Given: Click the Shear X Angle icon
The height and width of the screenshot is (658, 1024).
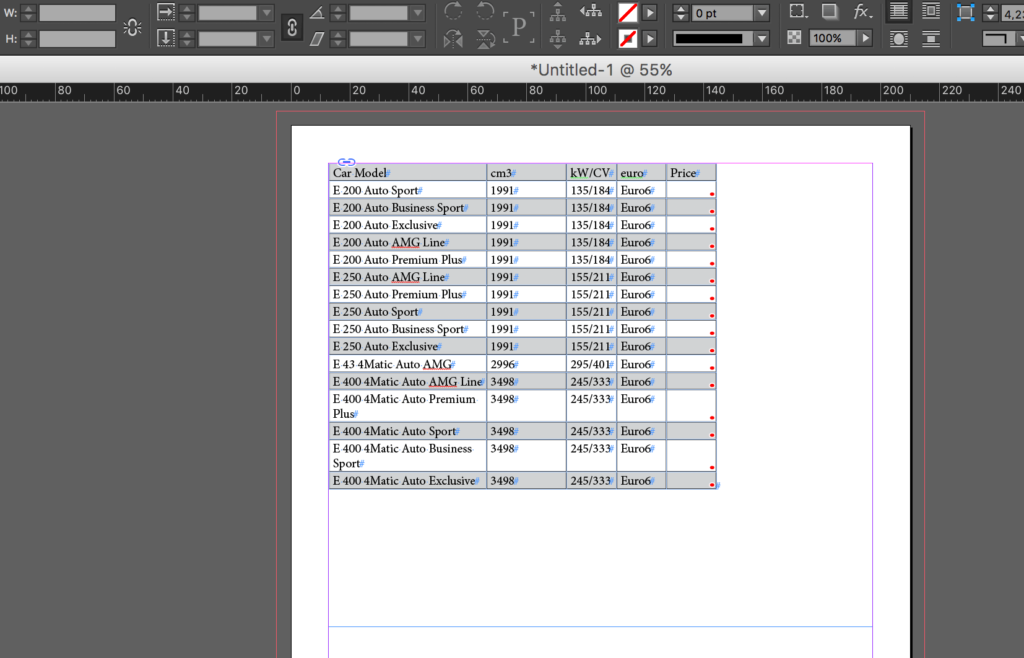Looking at the screenshot, I should pyautogui.click(x=317, y=39).
